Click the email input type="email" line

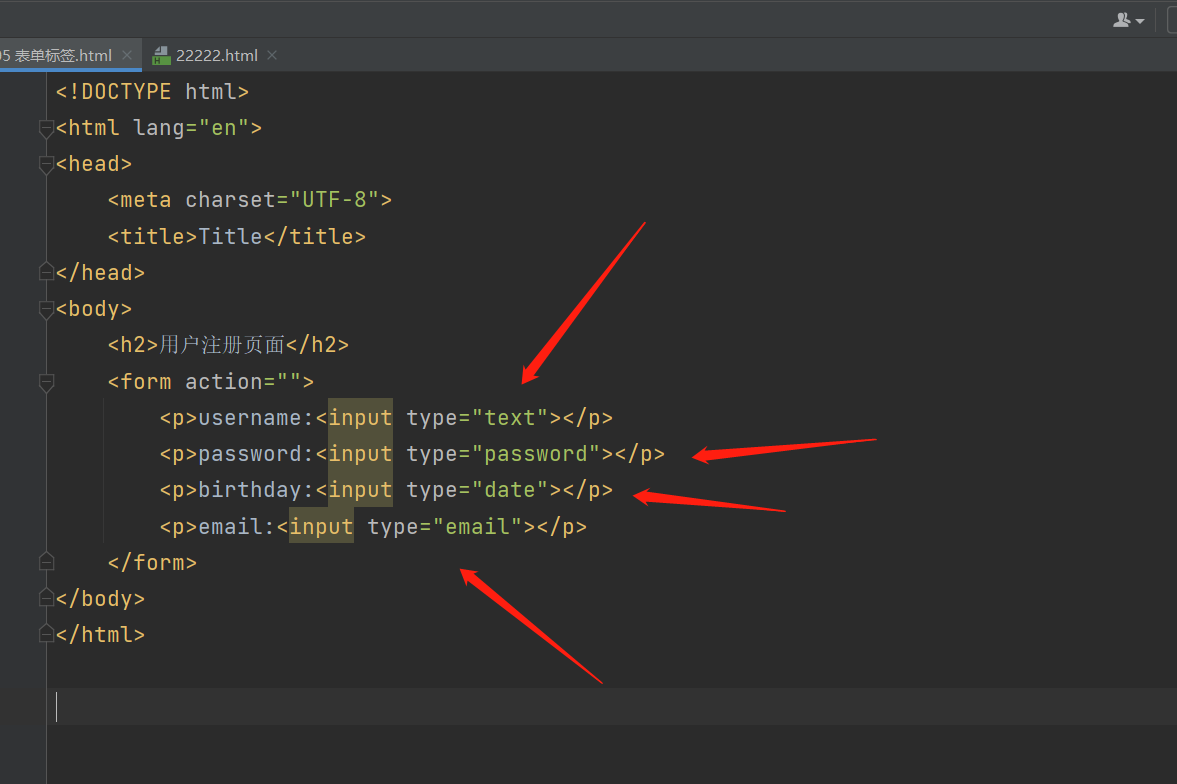(x=373, y=526)
